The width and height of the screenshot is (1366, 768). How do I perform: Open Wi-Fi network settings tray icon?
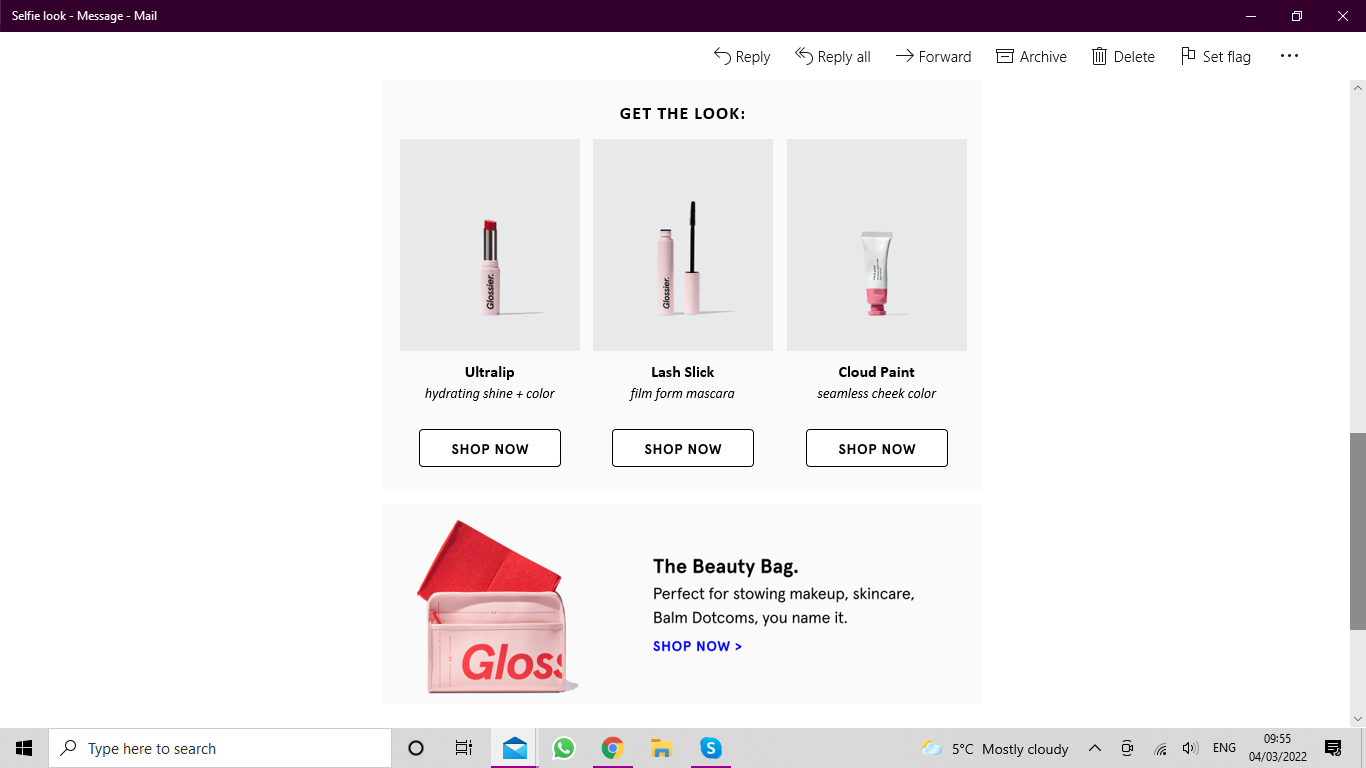1160,748
